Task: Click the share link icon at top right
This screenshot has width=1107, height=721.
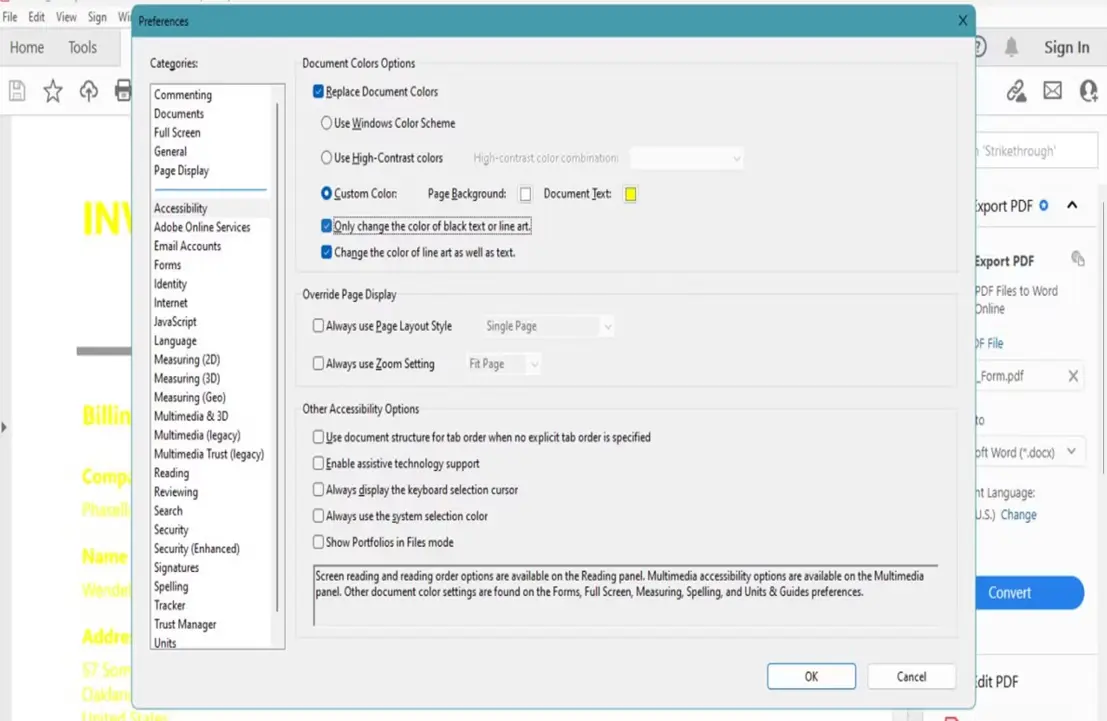Action: 1016,90
